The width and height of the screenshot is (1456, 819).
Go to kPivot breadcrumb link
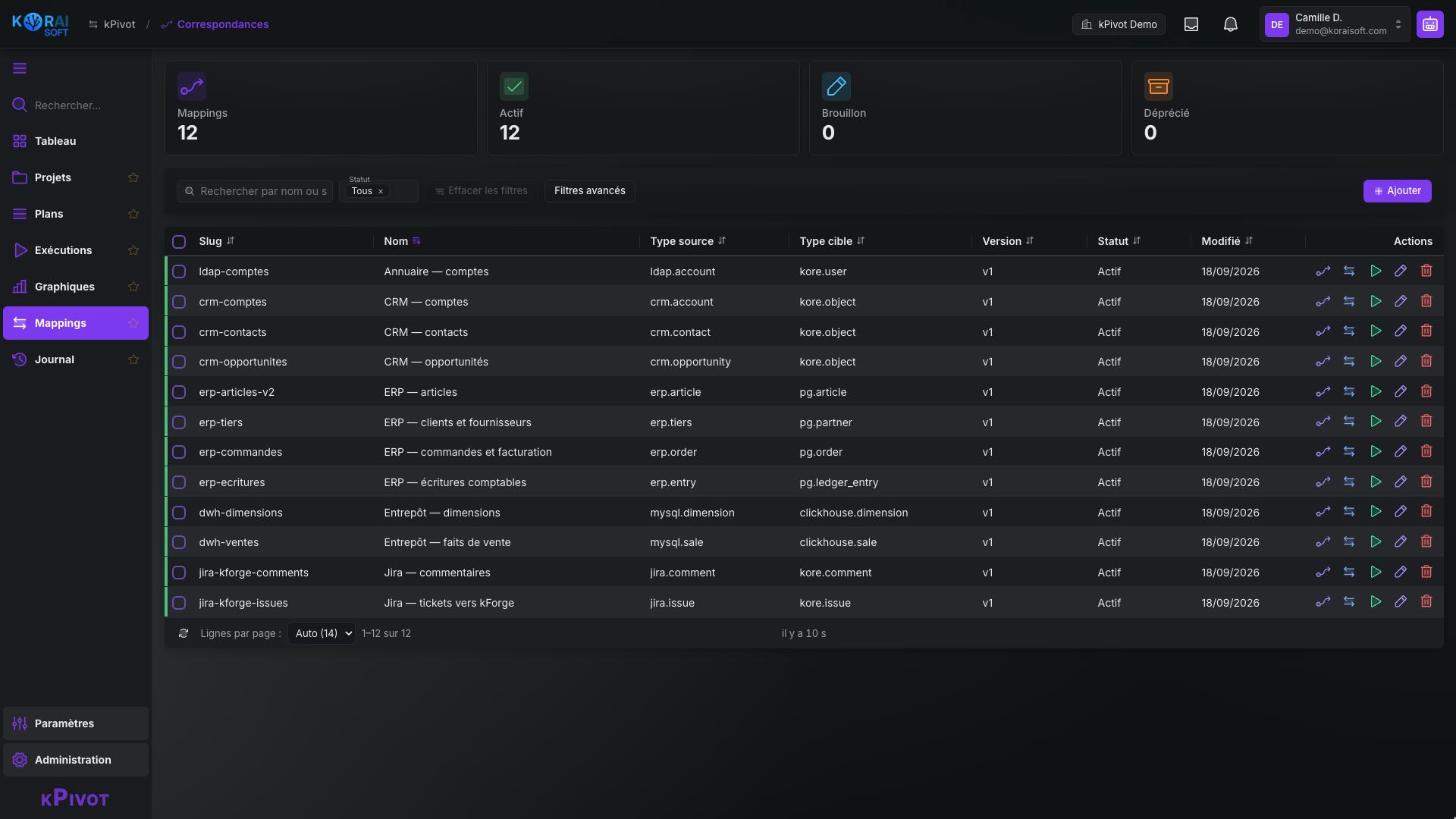(x=112, y=24)
